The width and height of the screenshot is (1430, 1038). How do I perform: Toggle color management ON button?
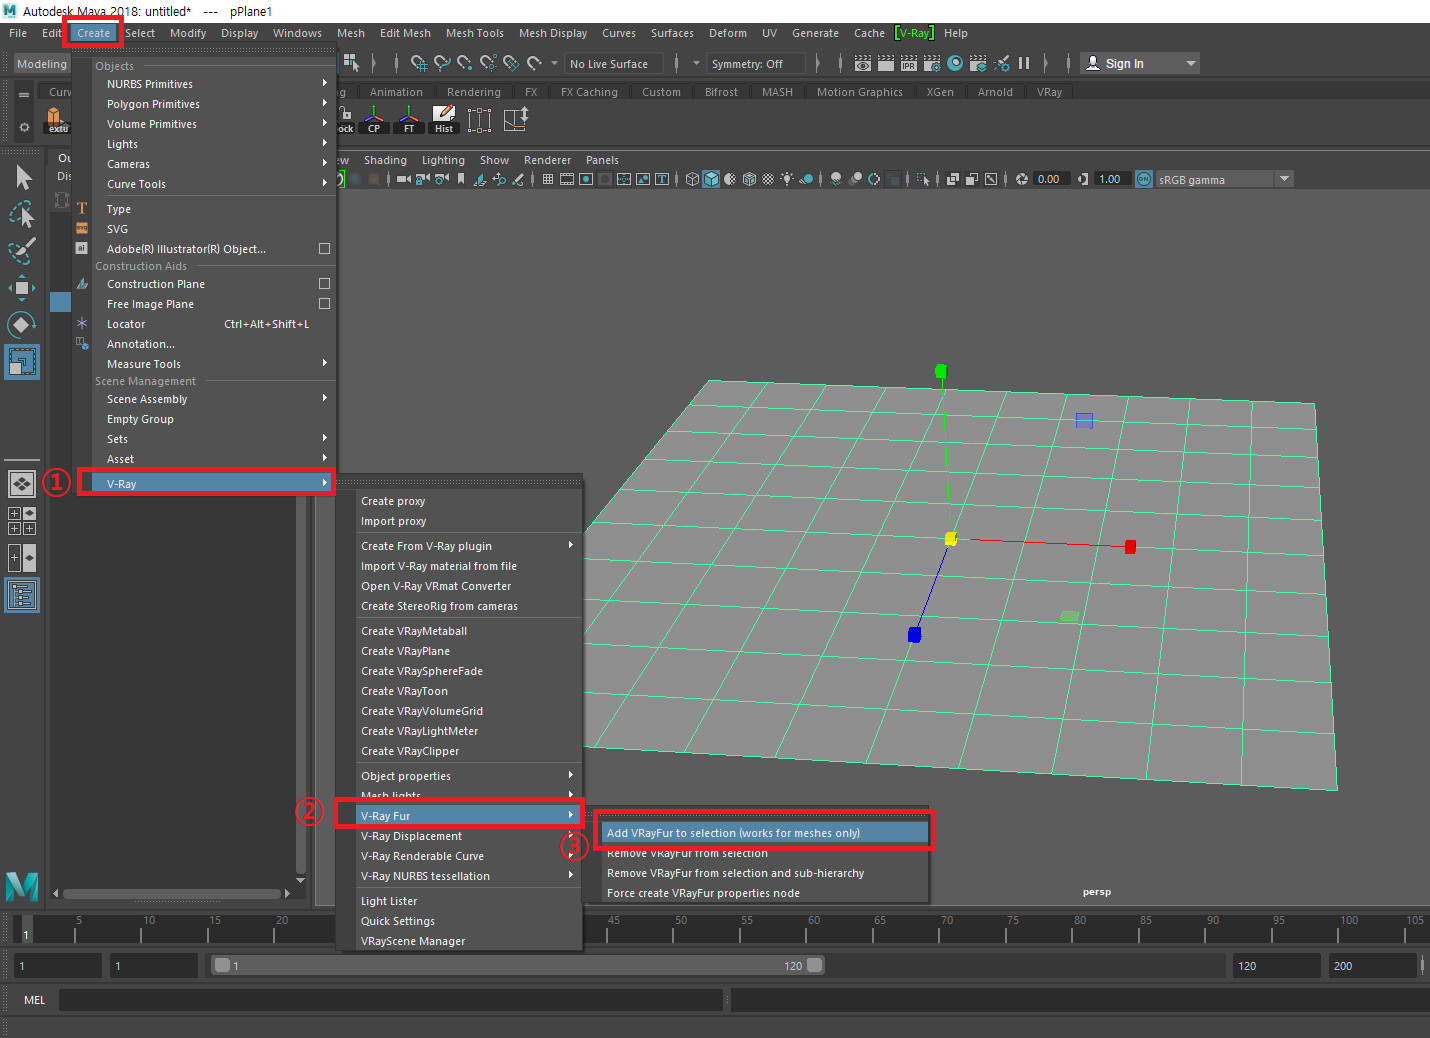(x=1144, y=179)
